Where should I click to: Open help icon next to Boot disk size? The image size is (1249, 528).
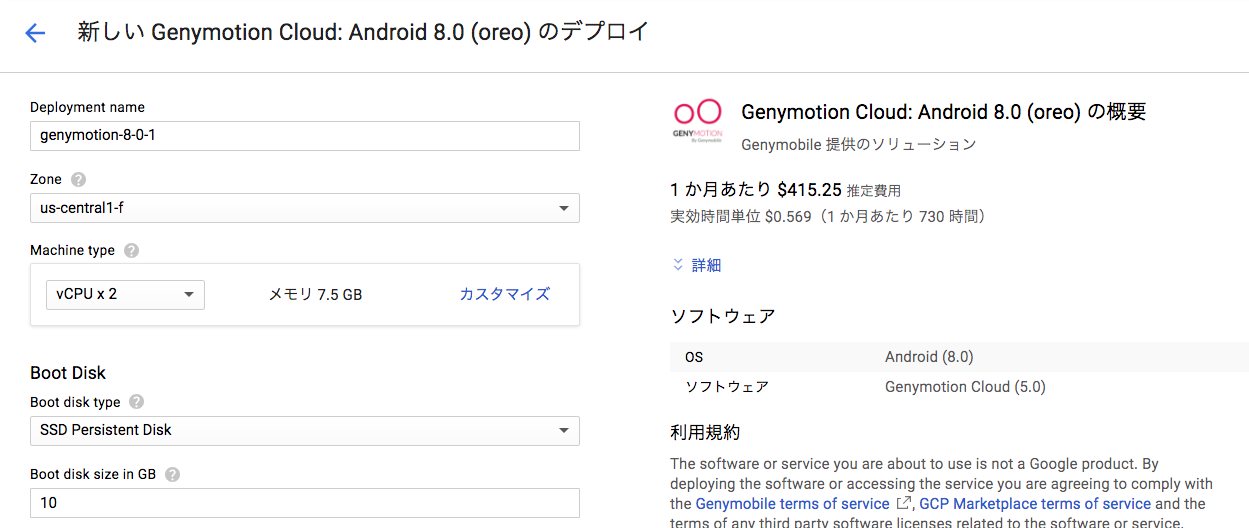click(172, 474)
